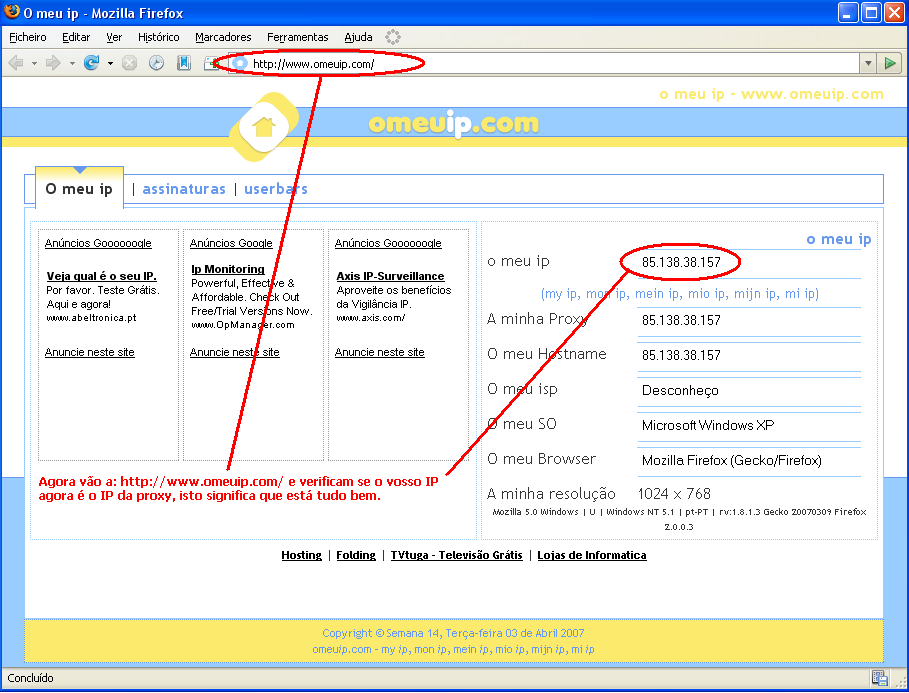This screenshot has width=909, height=693.
Task: Click the Back navigation arrow
Action: (16, 63)
